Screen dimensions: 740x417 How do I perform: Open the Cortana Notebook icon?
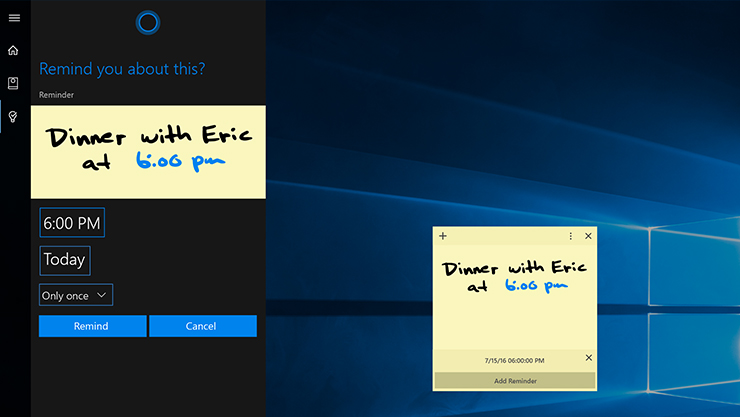14,83
